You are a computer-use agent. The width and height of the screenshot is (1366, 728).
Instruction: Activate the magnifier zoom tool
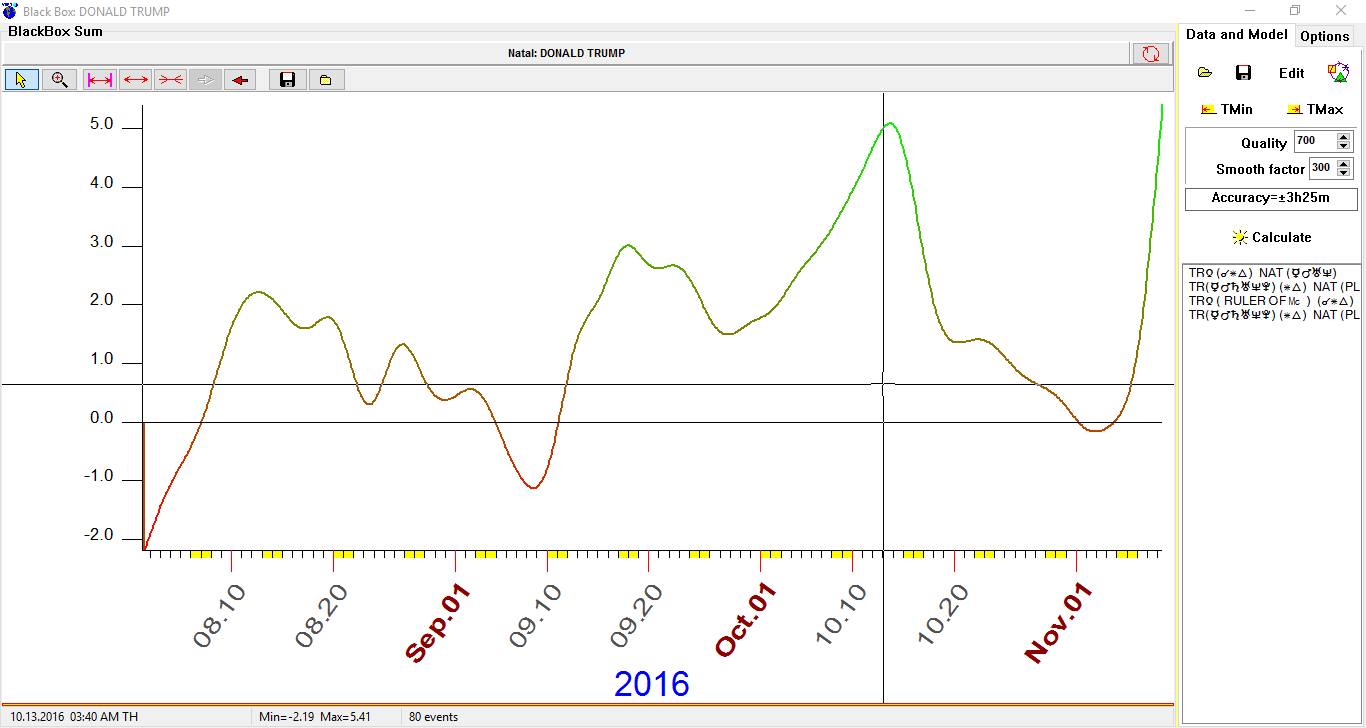(x=59, y=80)
